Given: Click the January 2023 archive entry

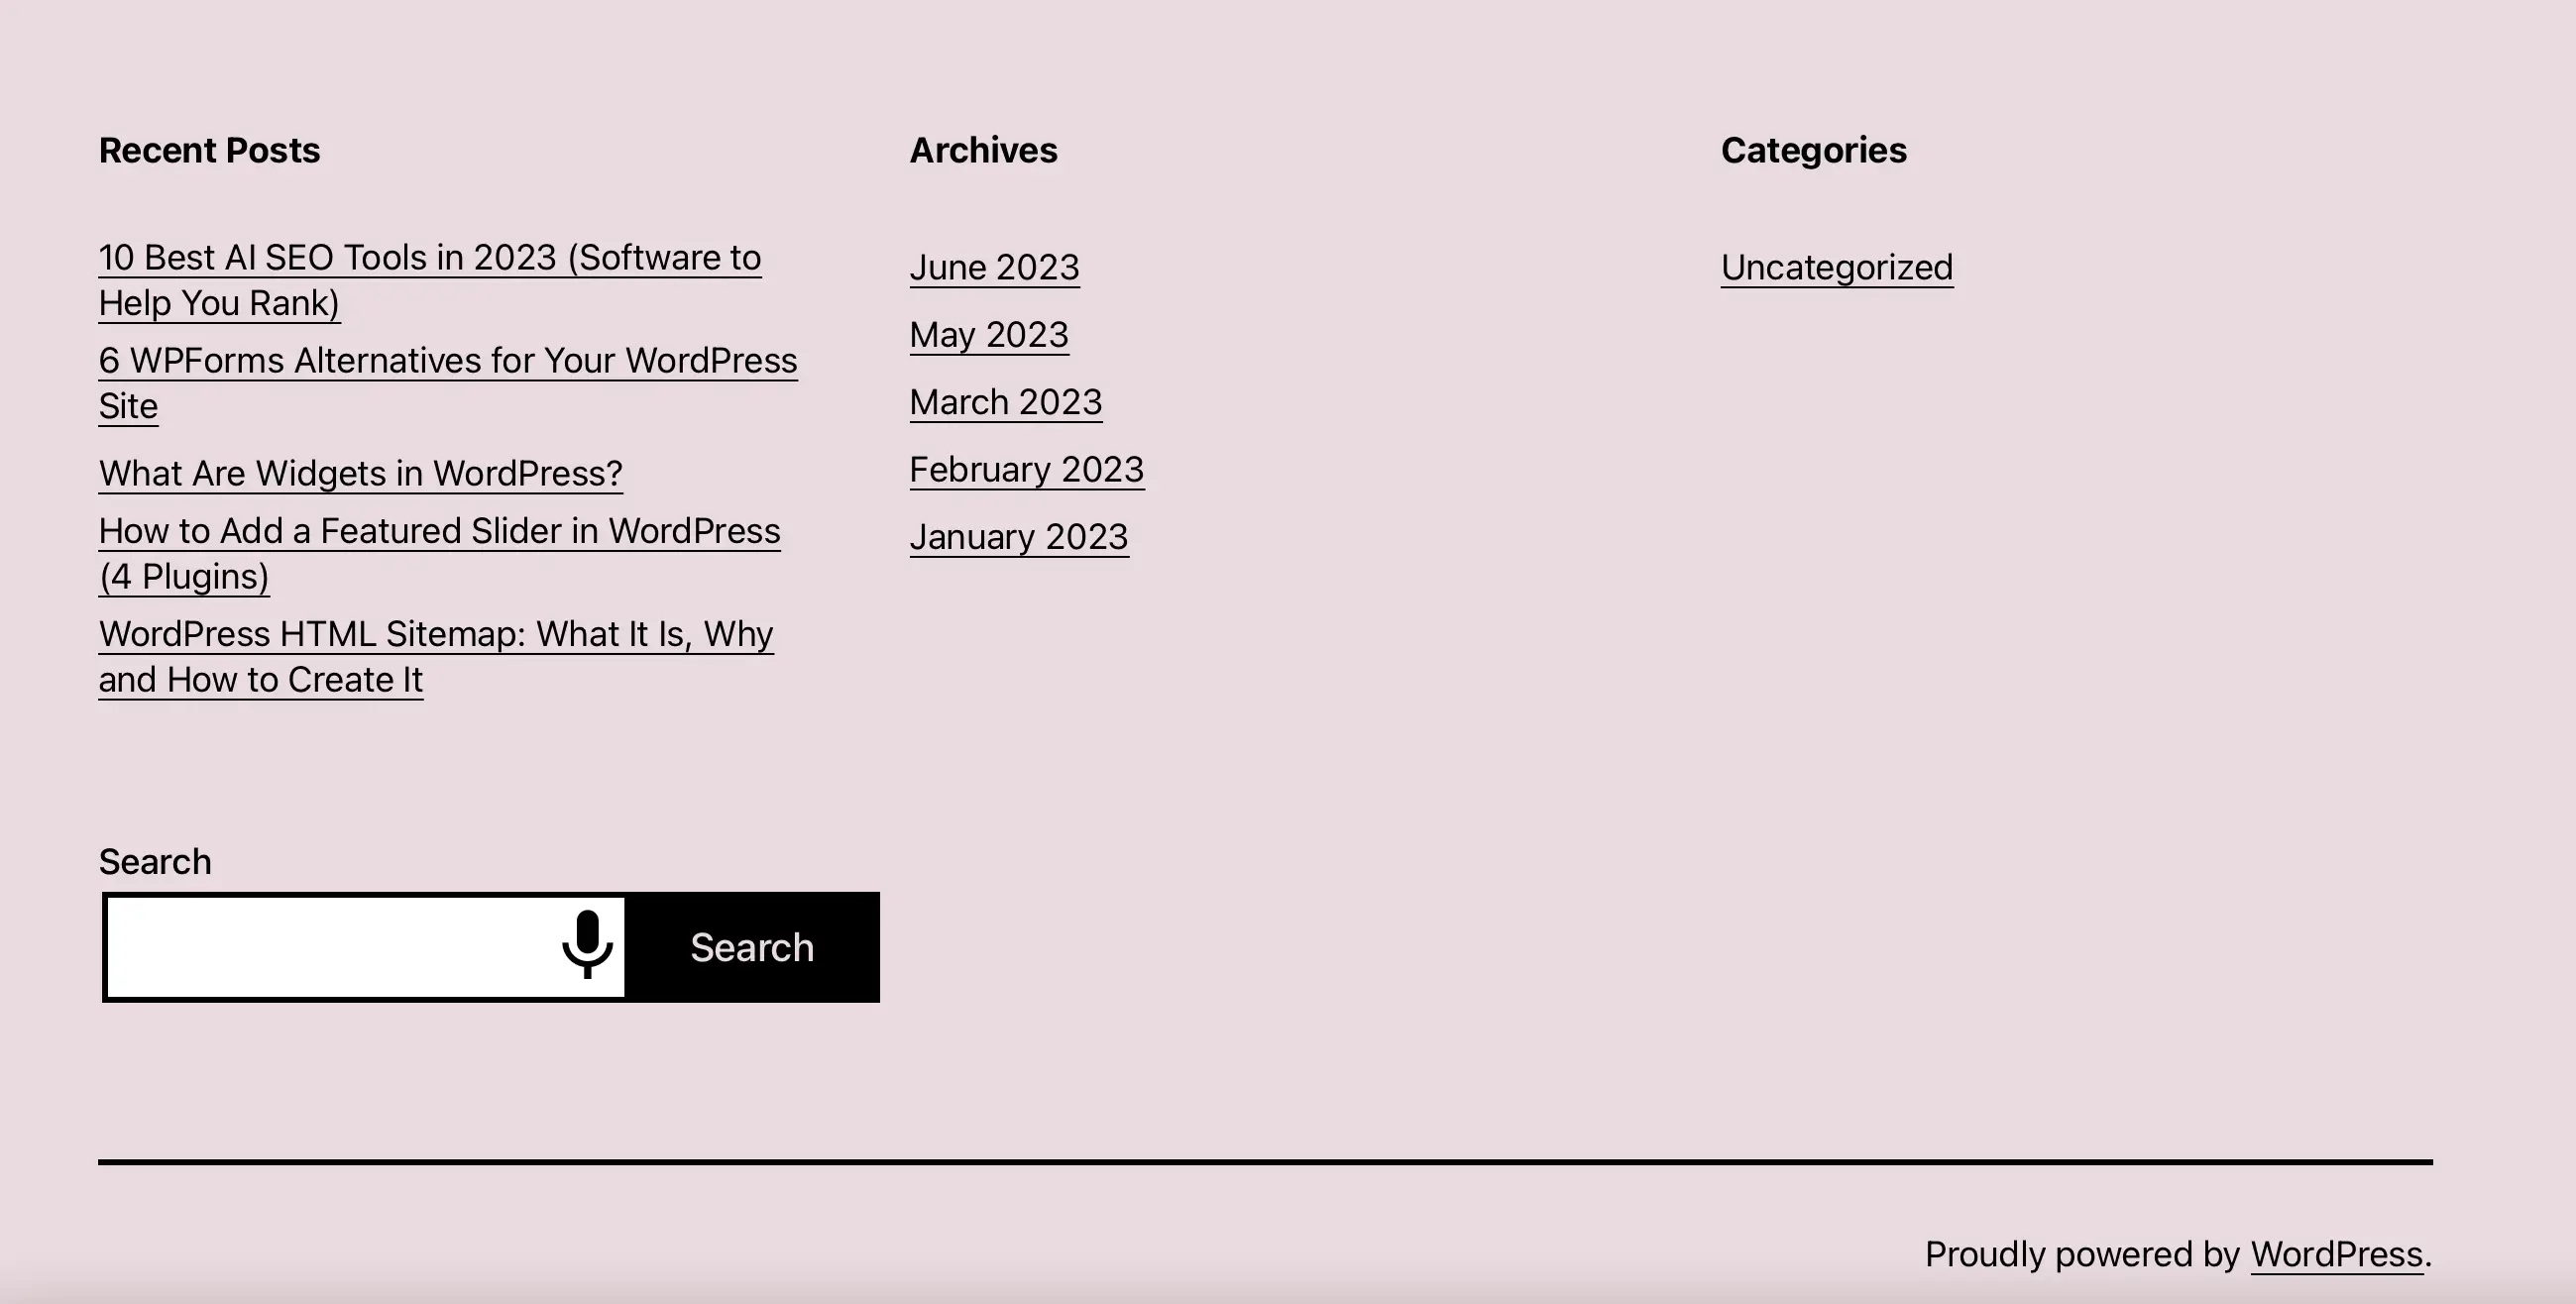Looking at the screenshot, I should [x=1020, y=535].
